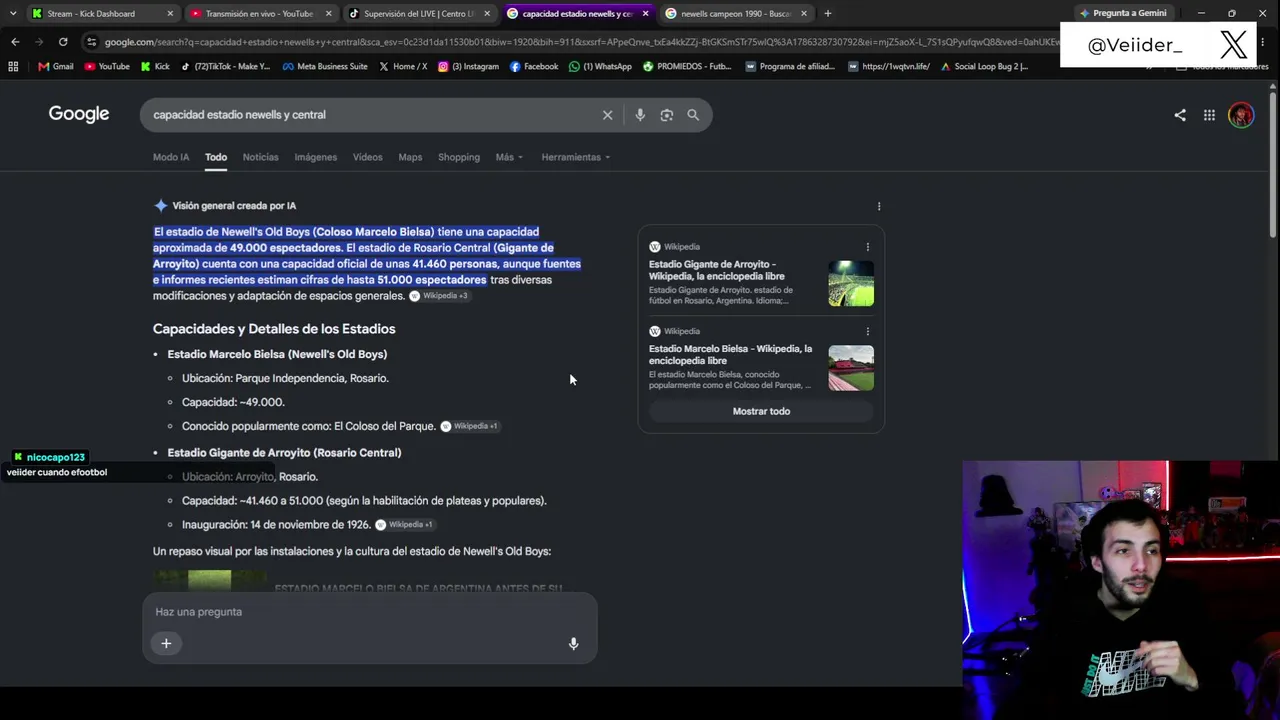Click the Wikipedia +1 chip after El Coloso del Parque
The width and height of the screenshot is (1280, 720).
pyautogui.click(x=470, y=426)
